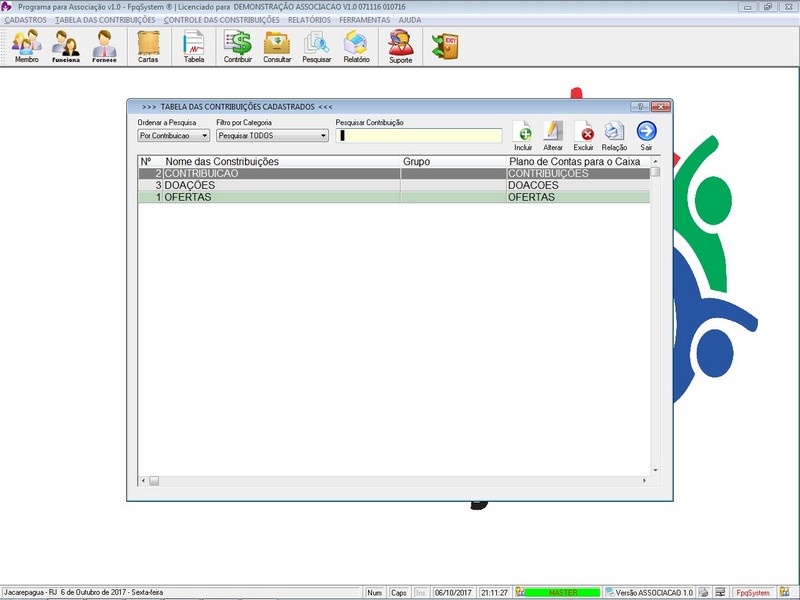Select the OFERTAS row name
800x600 pixels.
pyautogui.click(x=188, y=197)
